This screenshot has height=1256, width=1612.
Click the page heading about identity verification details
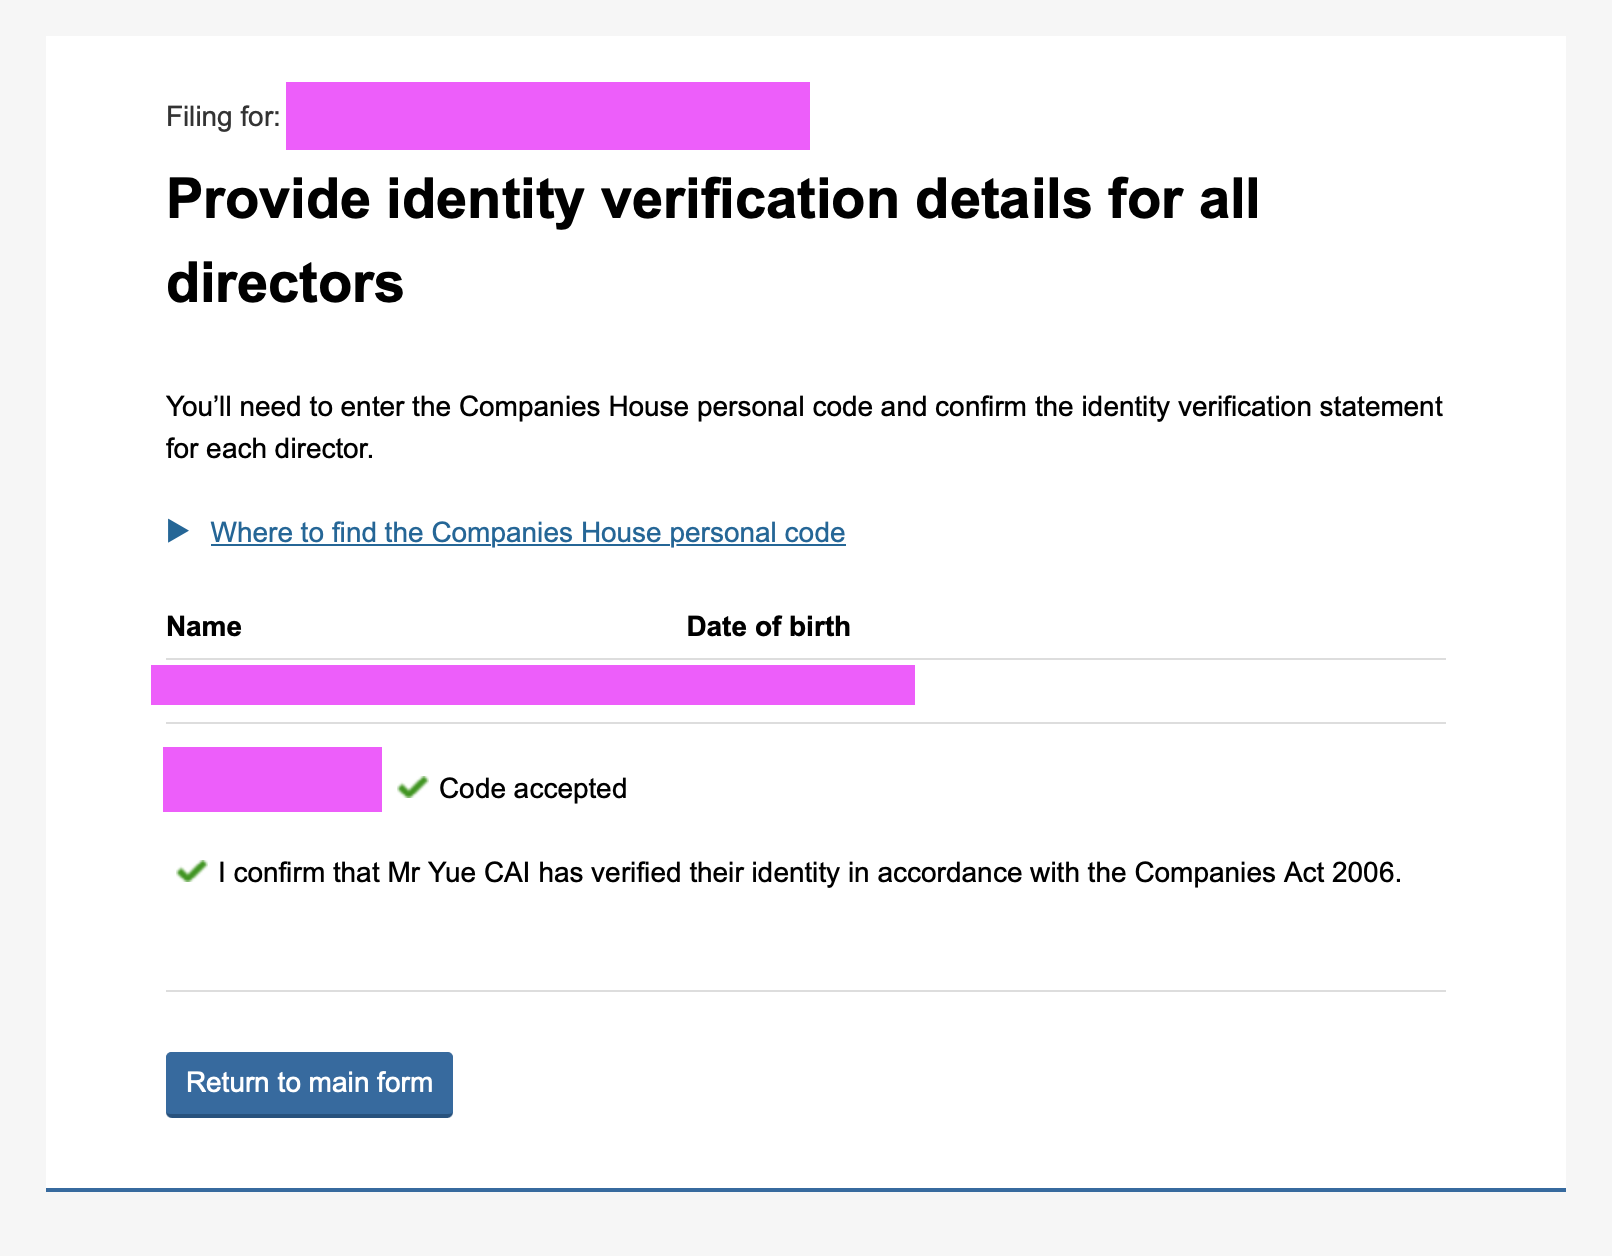[x=713, y=241]
